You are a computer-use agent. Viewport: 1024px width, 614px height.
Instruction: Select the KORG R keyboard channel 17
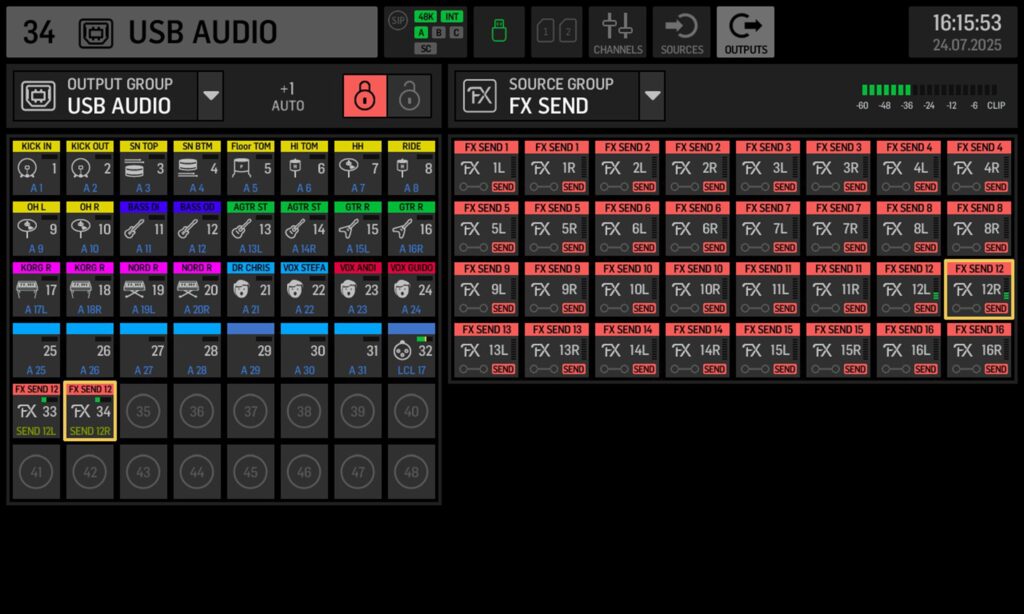click(36, 288)
